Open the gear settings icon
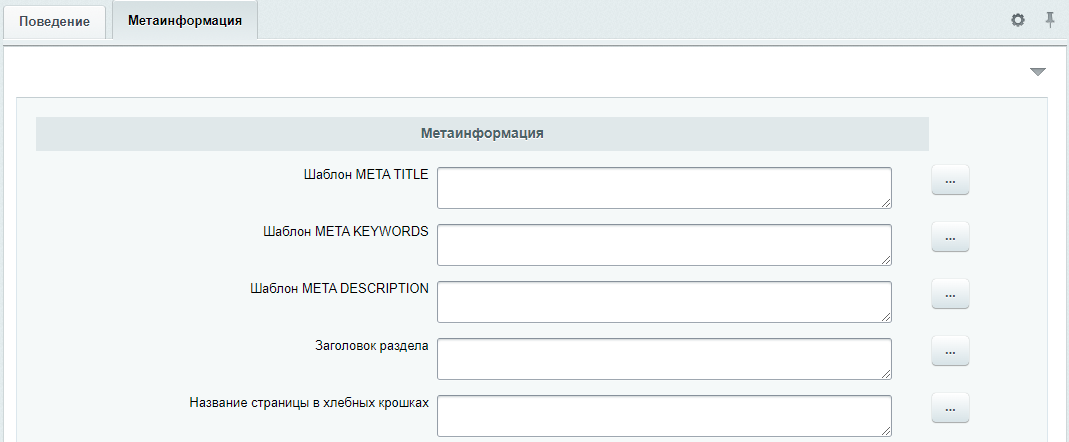1069x442 pixels. [x=1018, y=20]
